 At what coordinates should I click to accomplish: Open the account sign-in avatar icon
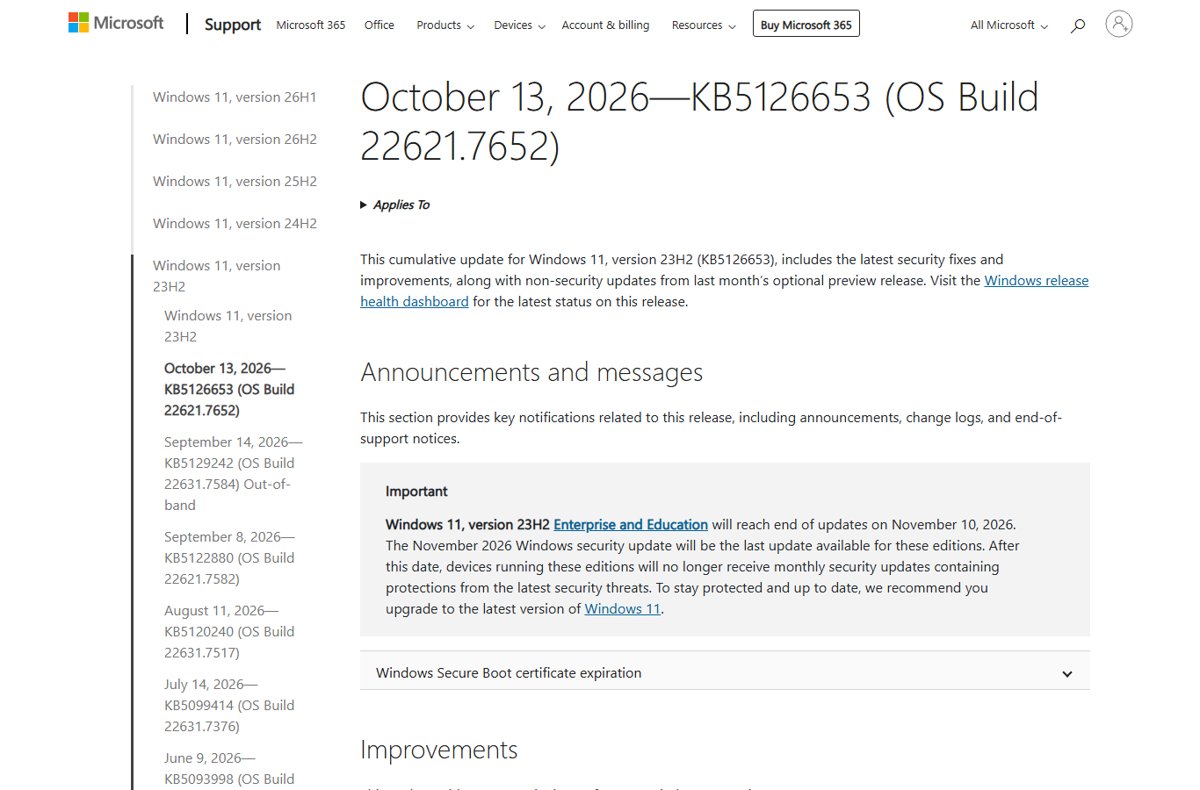coord(1119,24)
